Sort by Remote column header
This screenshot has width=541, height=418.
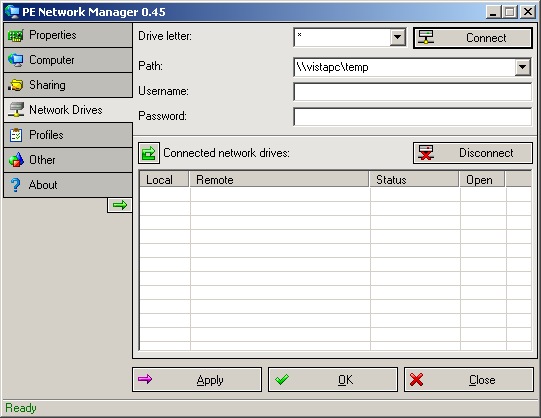pyautogui.click(x=279, y=180)
